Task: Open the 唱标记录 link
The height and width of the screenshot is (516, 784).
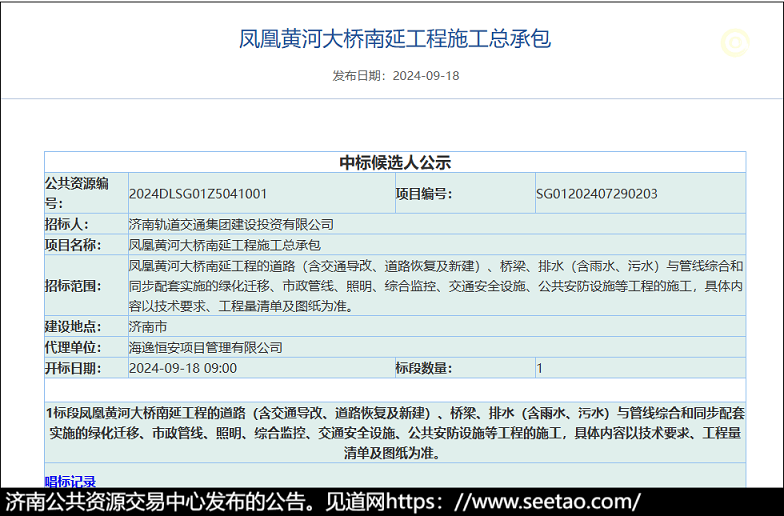Action: pyautogui.click(x=70, y=481)
